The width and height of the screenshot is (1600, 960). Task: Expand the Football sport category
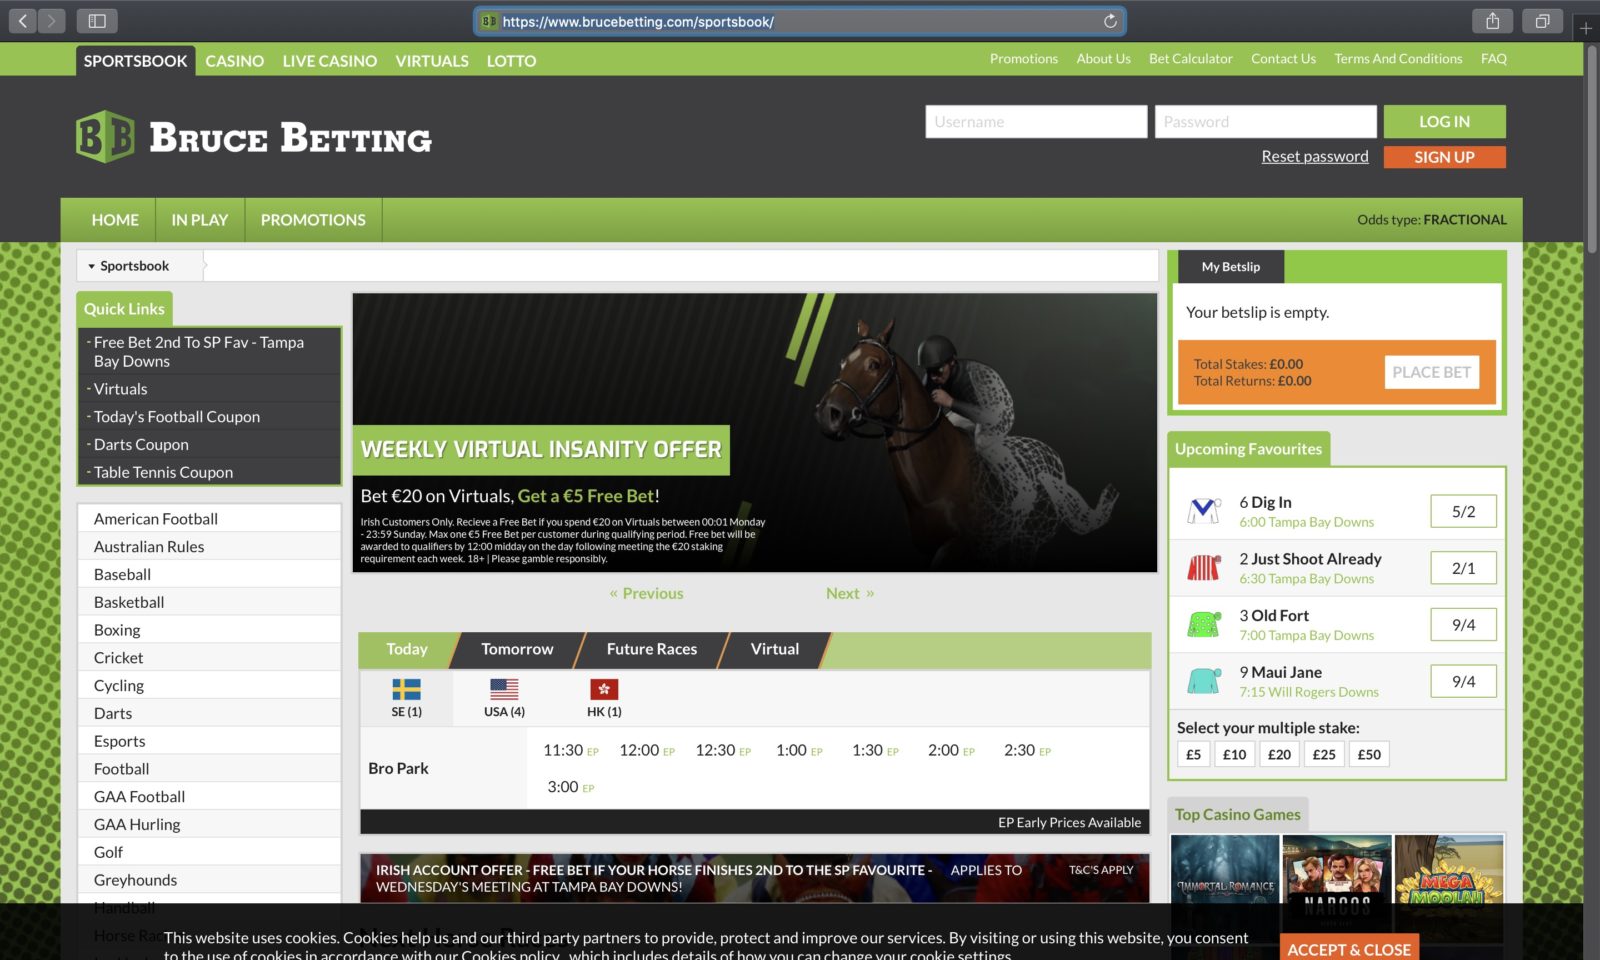tap(121, 768)
